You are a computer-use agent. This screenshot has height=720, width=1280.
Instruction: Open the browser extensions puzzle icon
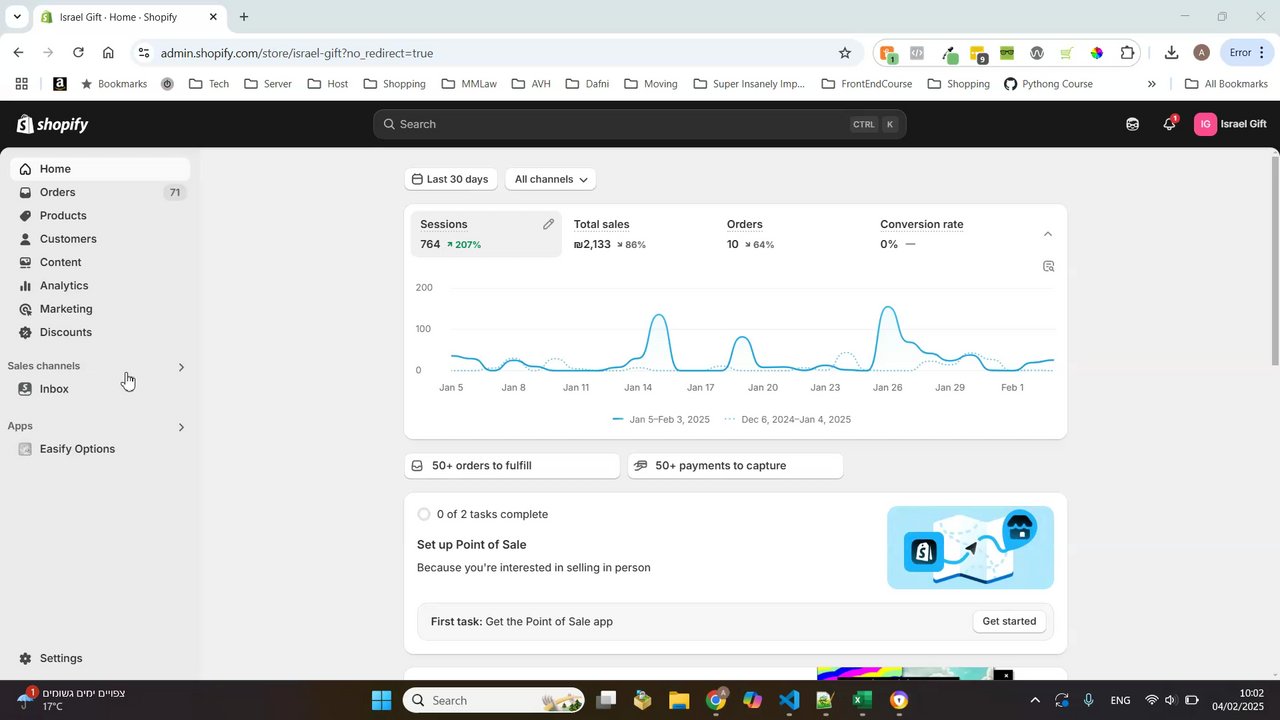[x=1128, y=53]
